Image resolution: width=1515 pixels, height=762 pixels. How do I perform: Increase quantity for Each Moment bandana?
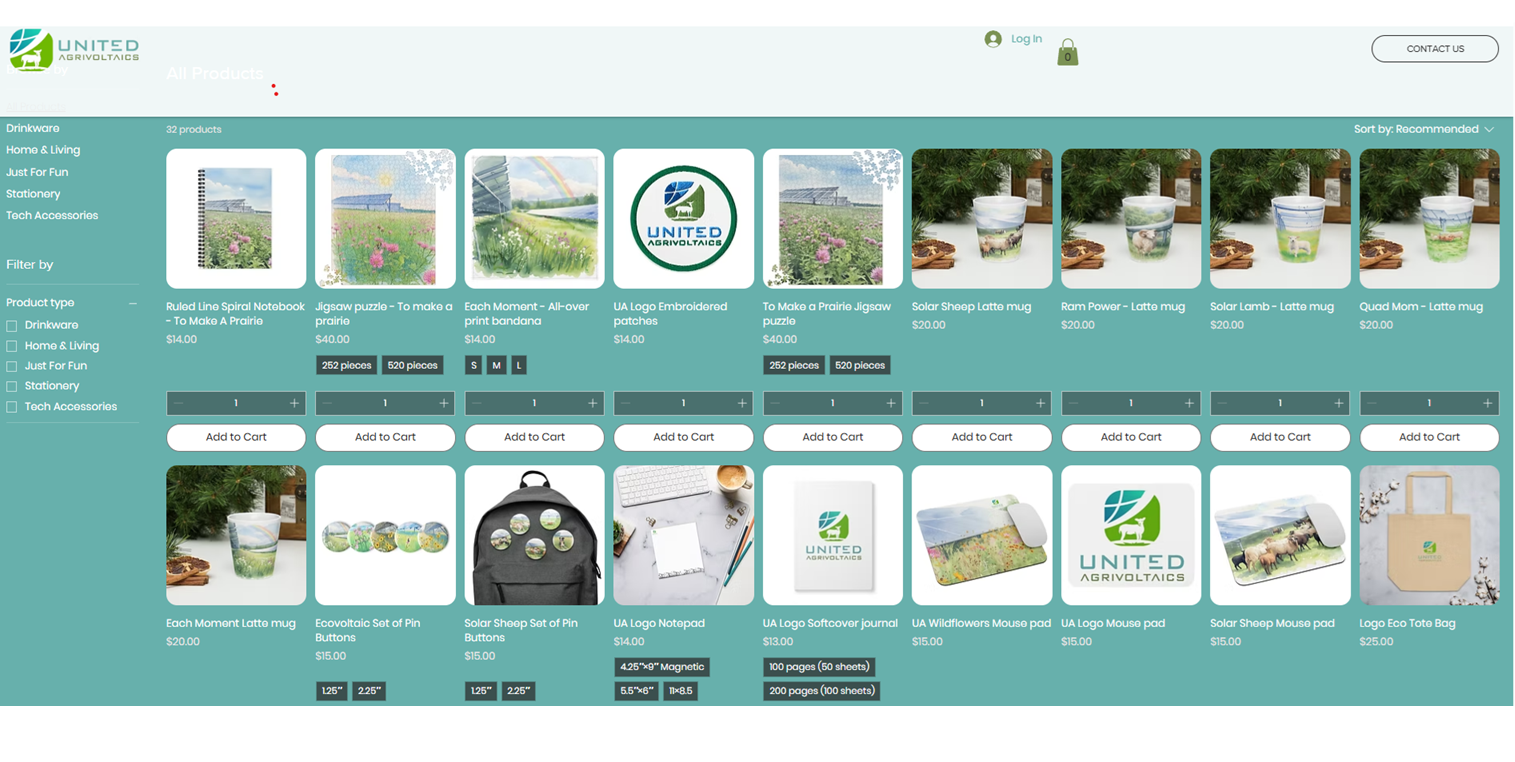click(593, 403)
